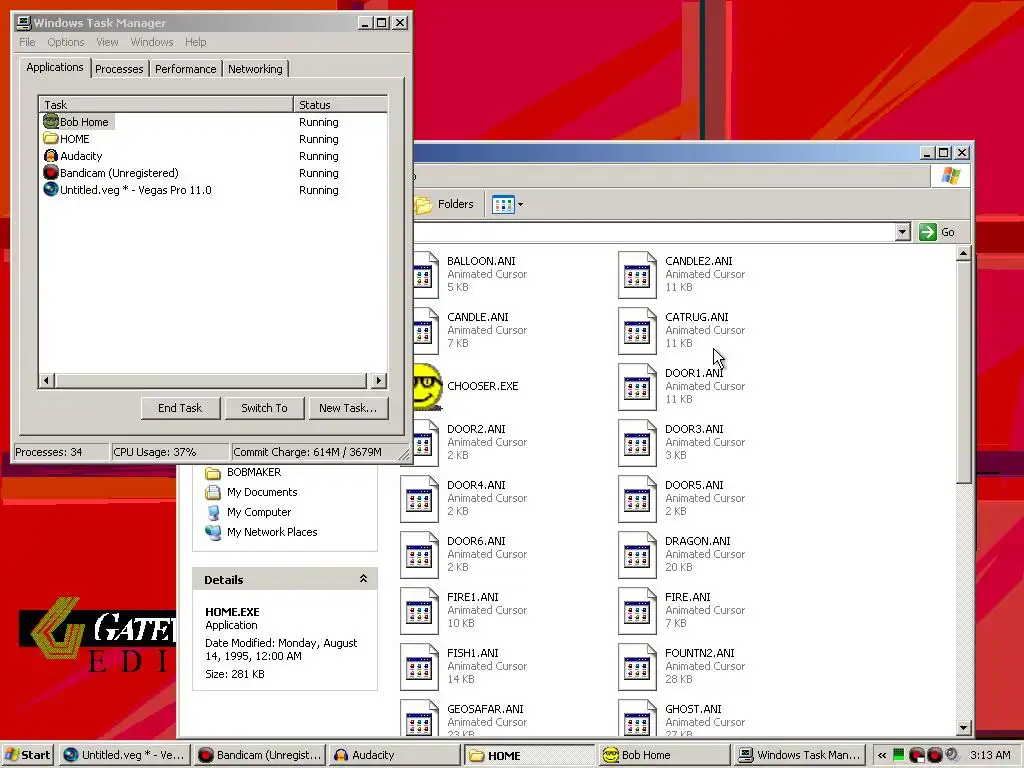Image resolution: width=1024 pixels, height=768 pixels.
Task: Select the FOUNTN2.ANI file icon
Action: point(637,667)
